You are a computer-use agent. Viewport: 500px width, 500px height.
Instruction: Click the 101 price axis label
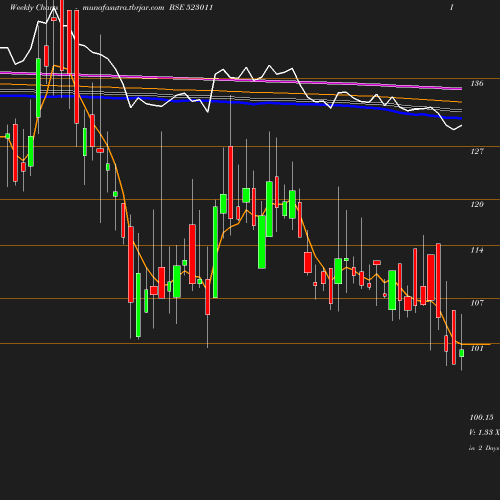(477, 349)
